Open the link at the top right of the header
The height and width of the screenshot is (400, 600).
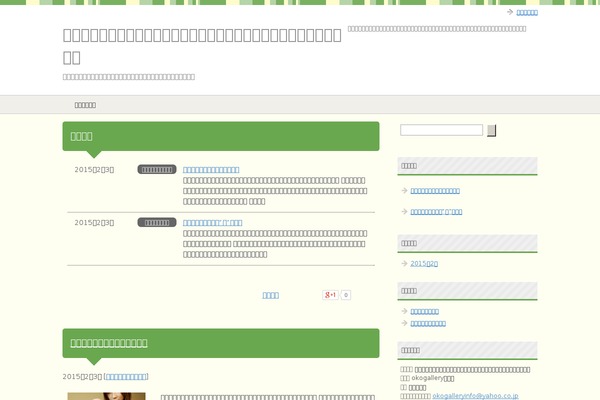527,13
